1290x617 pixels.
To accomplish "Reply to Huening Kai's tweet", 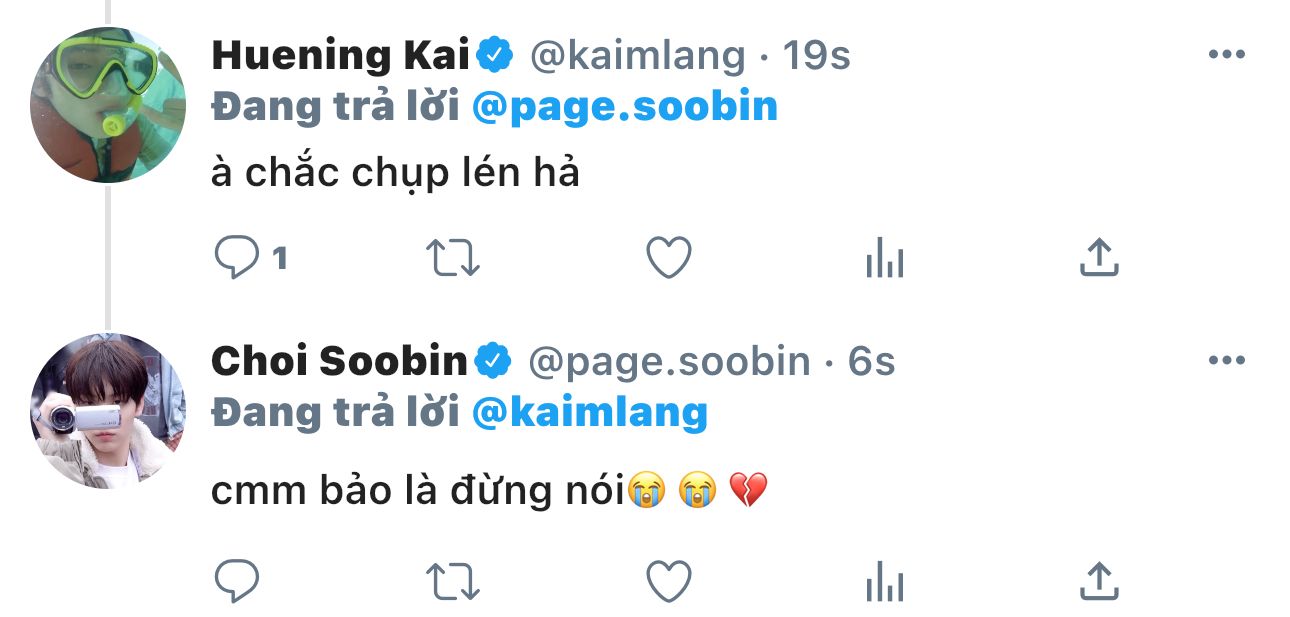I will coord(237,259).
